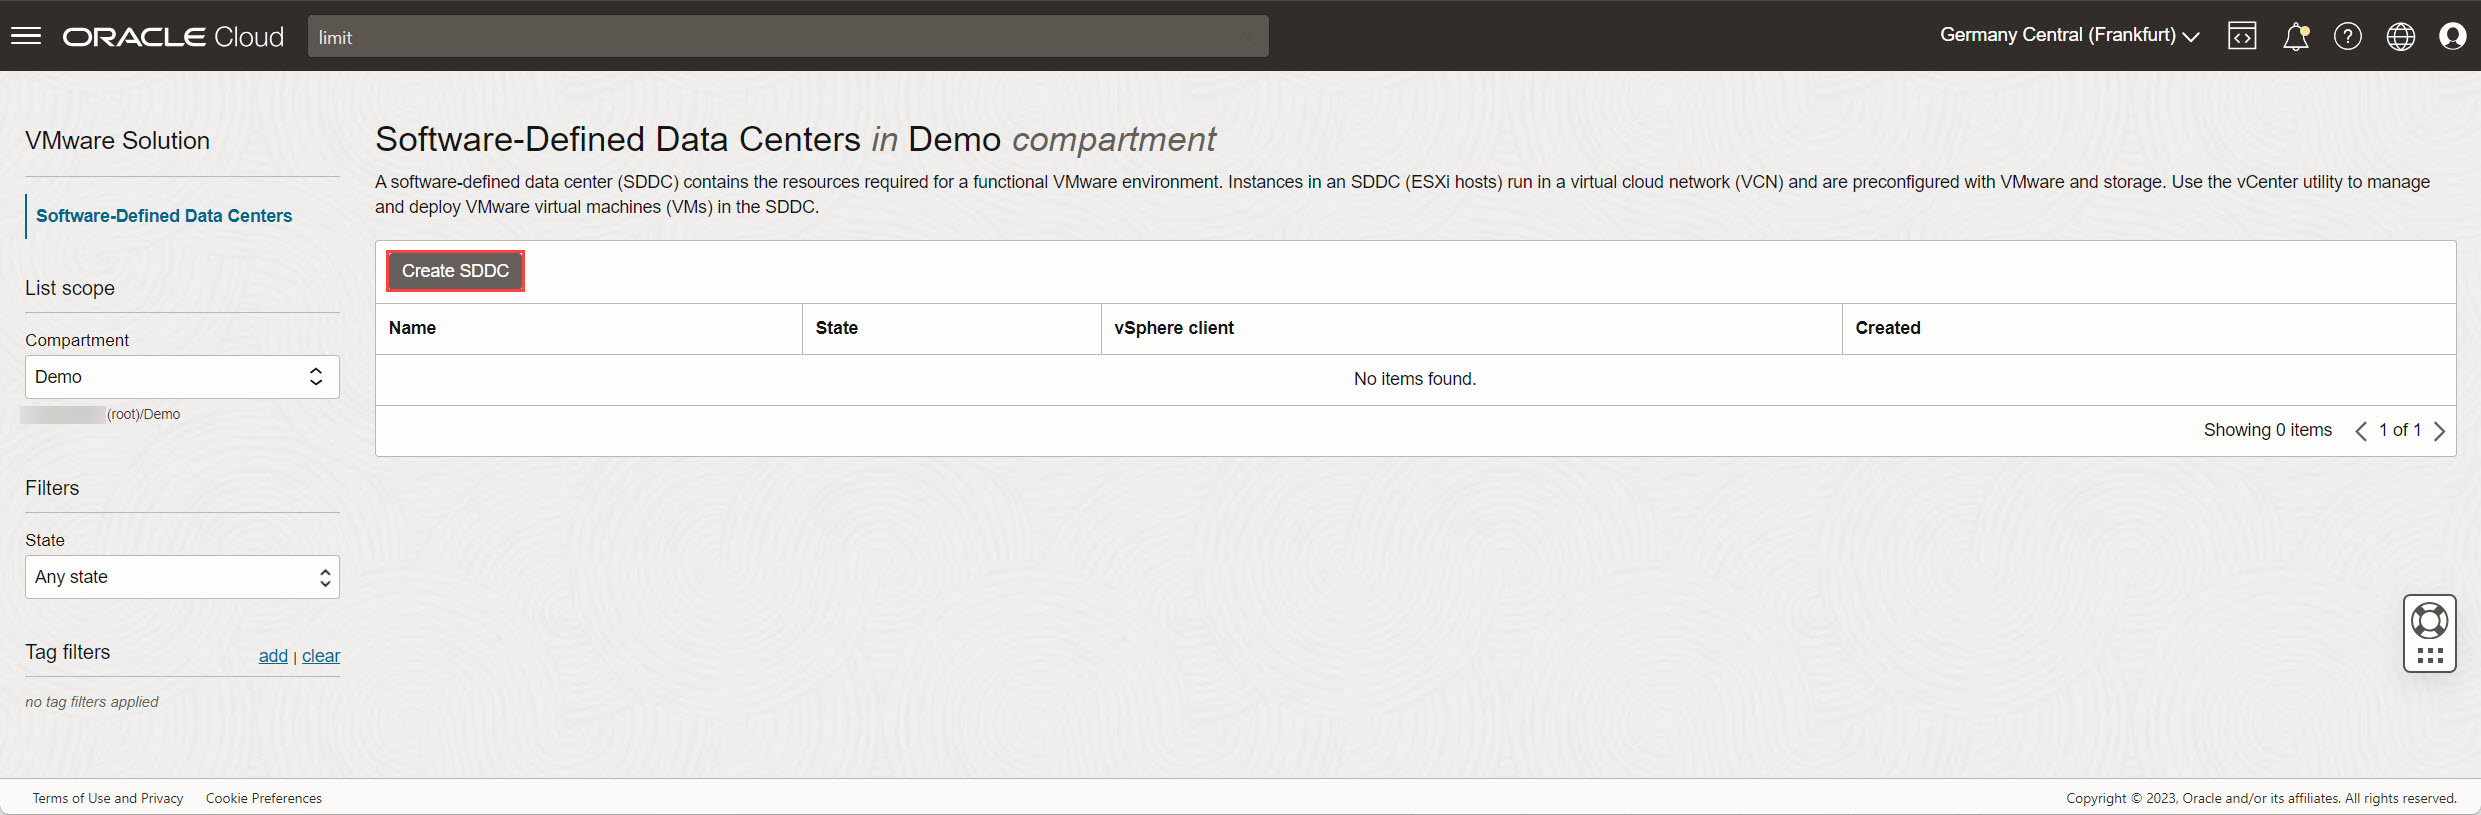Open the language globe menu

(x=2401, y=37)
